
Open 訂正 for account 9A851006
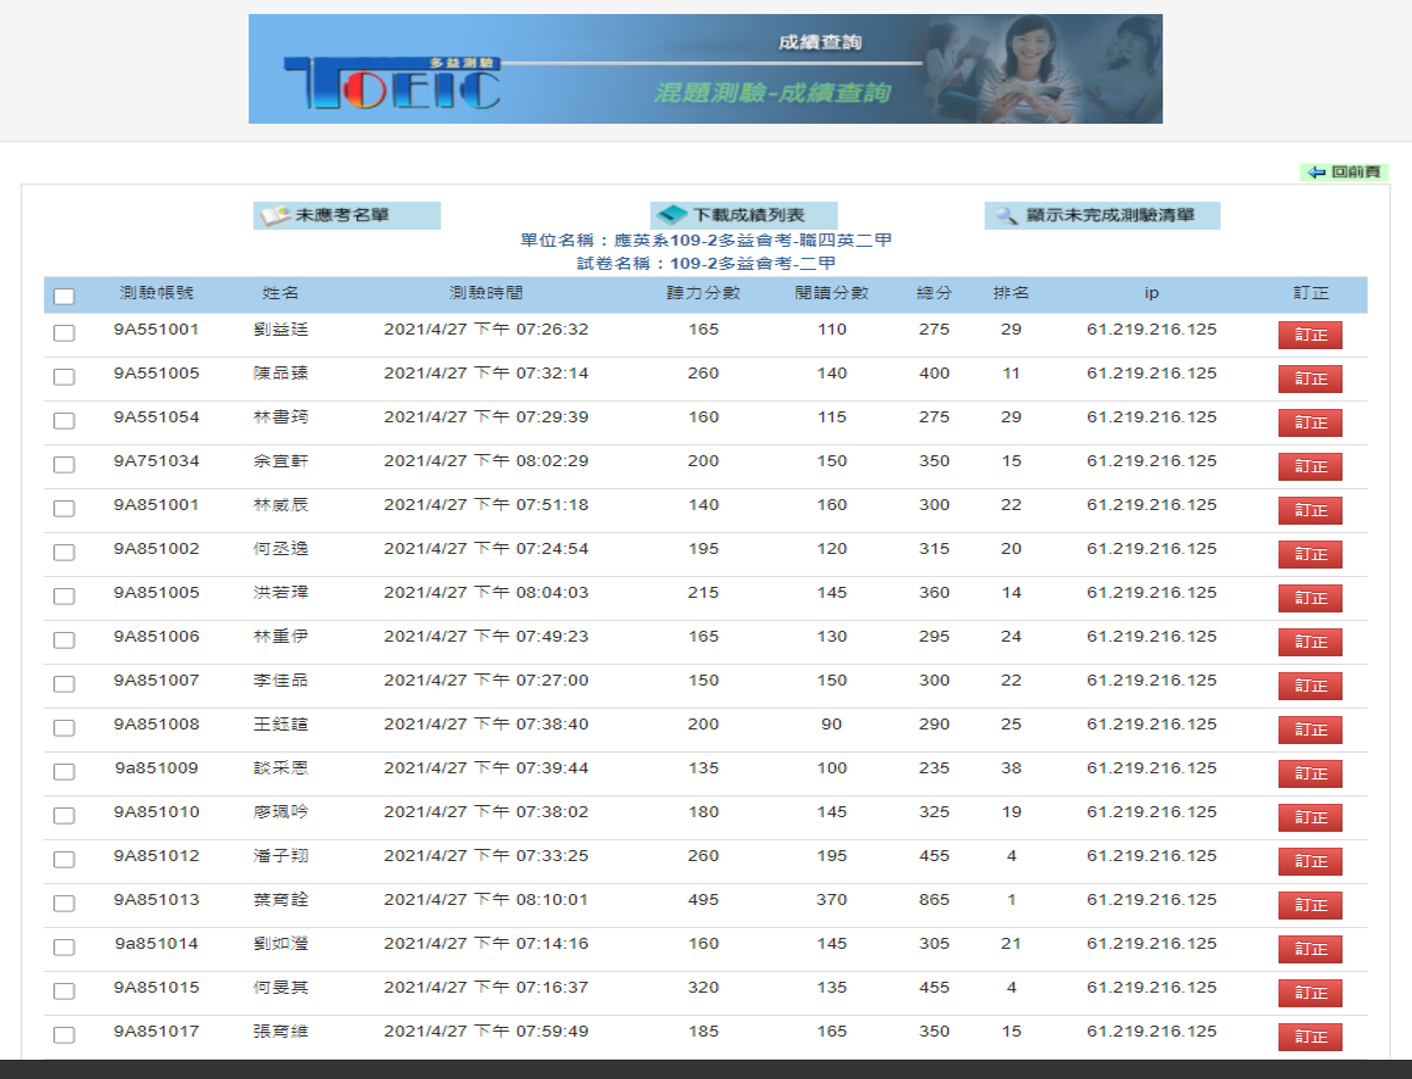point(1310,643)
